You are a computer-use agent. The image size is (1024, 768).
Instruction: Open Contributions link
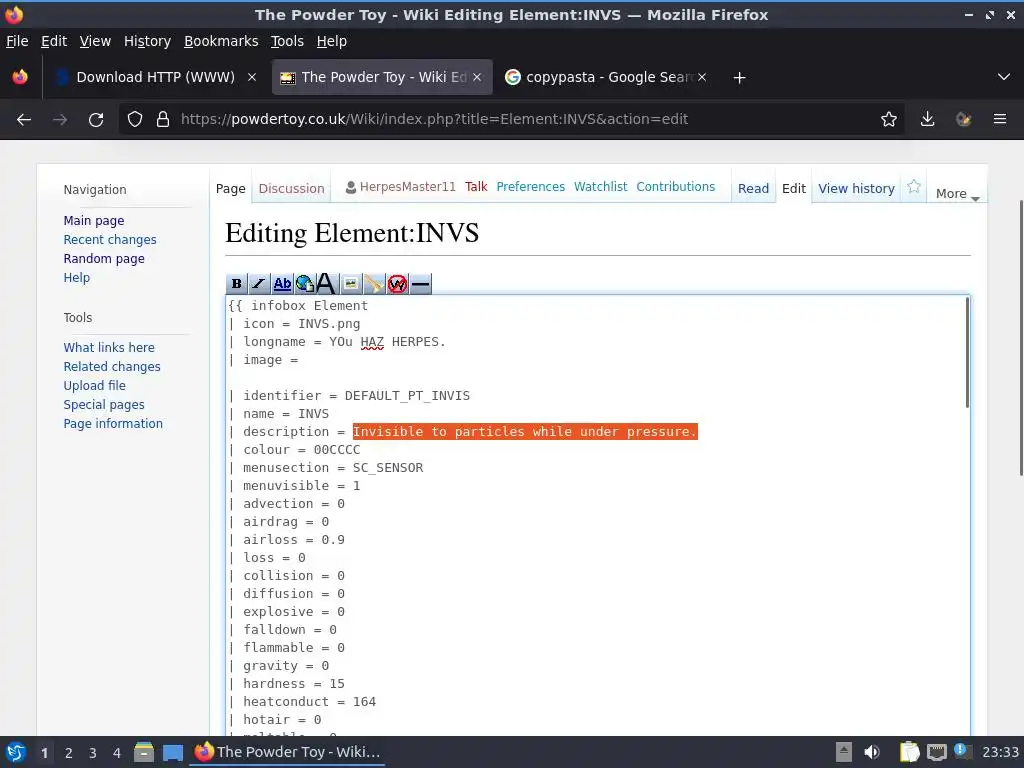pyautogui.click(x=675, y=187)
